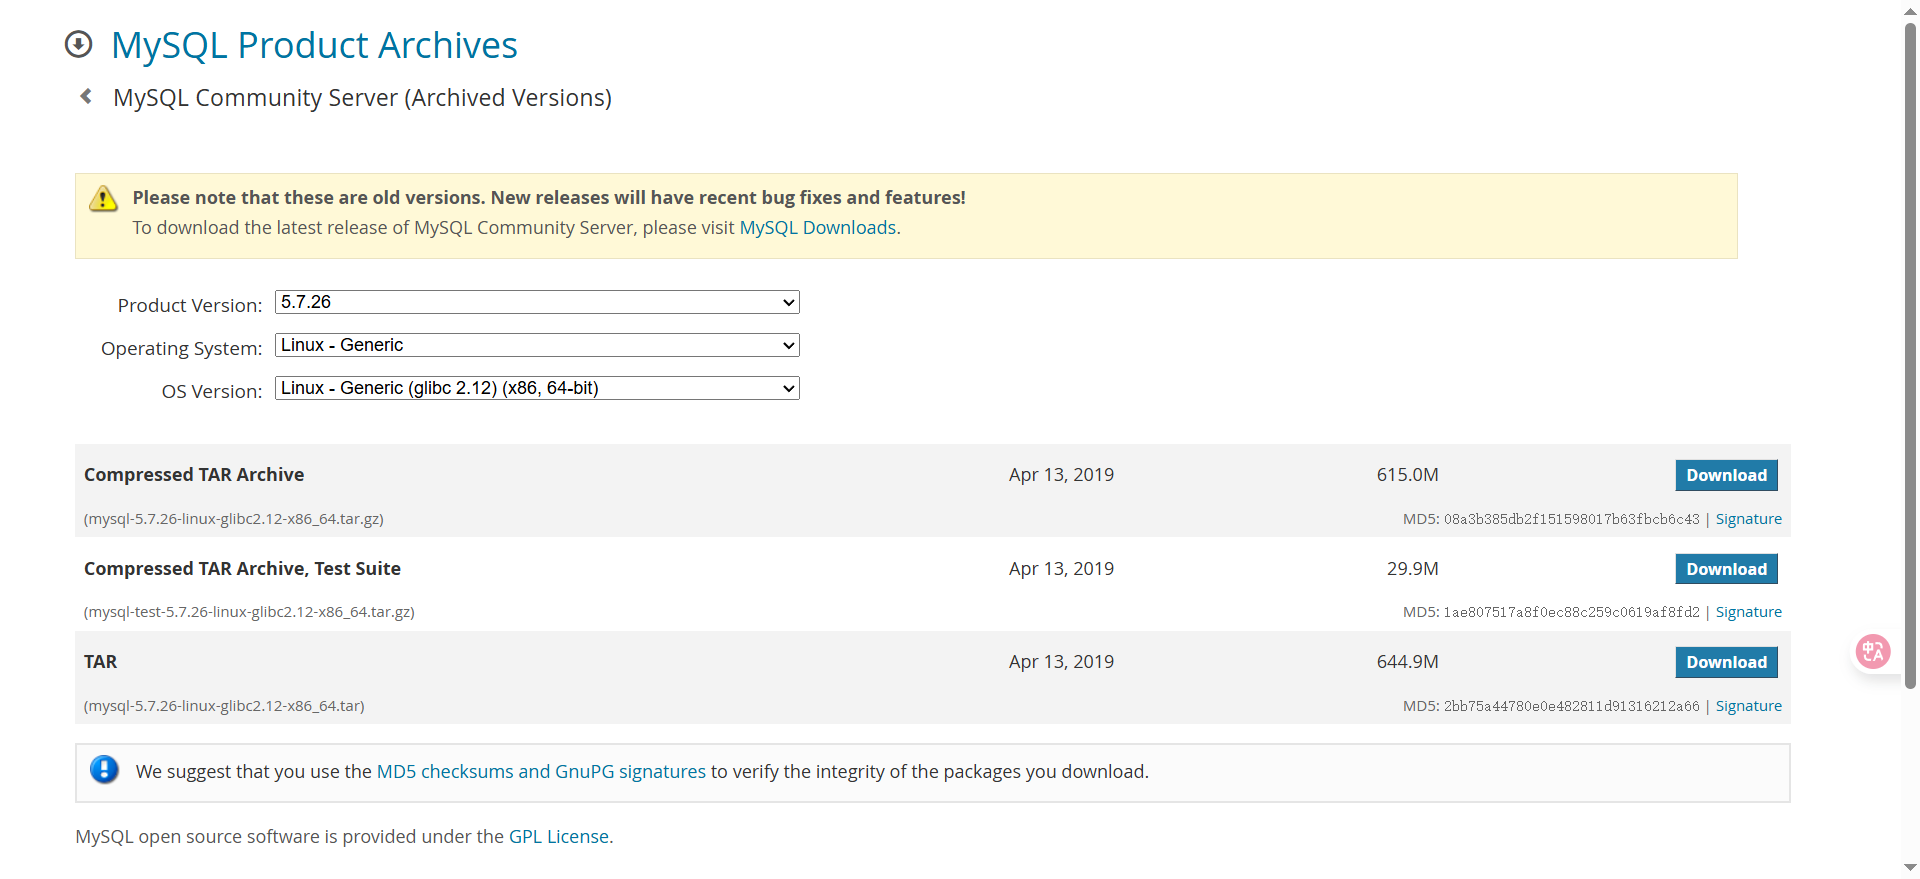The width and height of the screenshot is (1920, 879).
Task: Click the yellow warning triangle icon
Action: click(103, 199)
